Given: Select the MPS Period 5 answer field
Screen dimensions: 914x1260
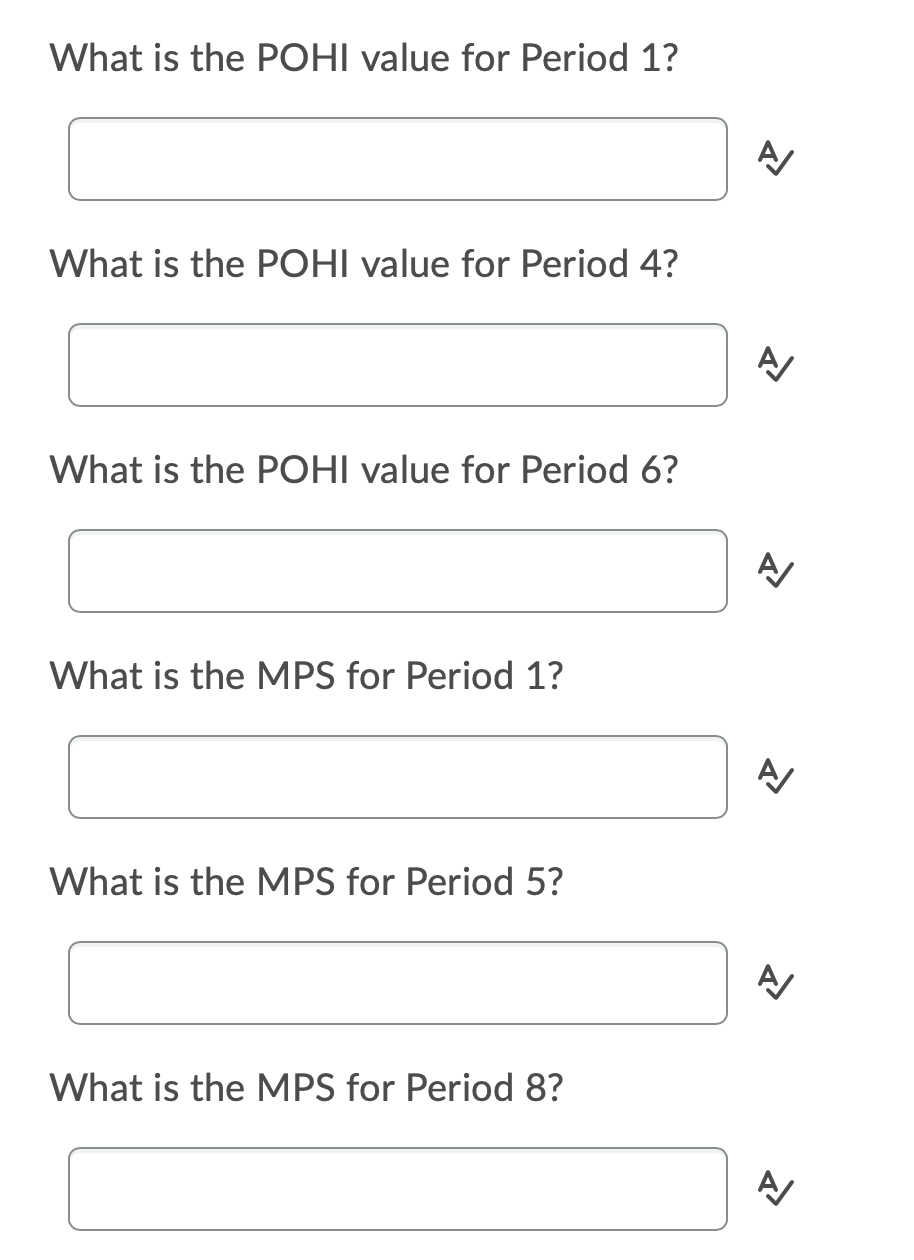Looking at the screenshot, I should click(397, 984).
